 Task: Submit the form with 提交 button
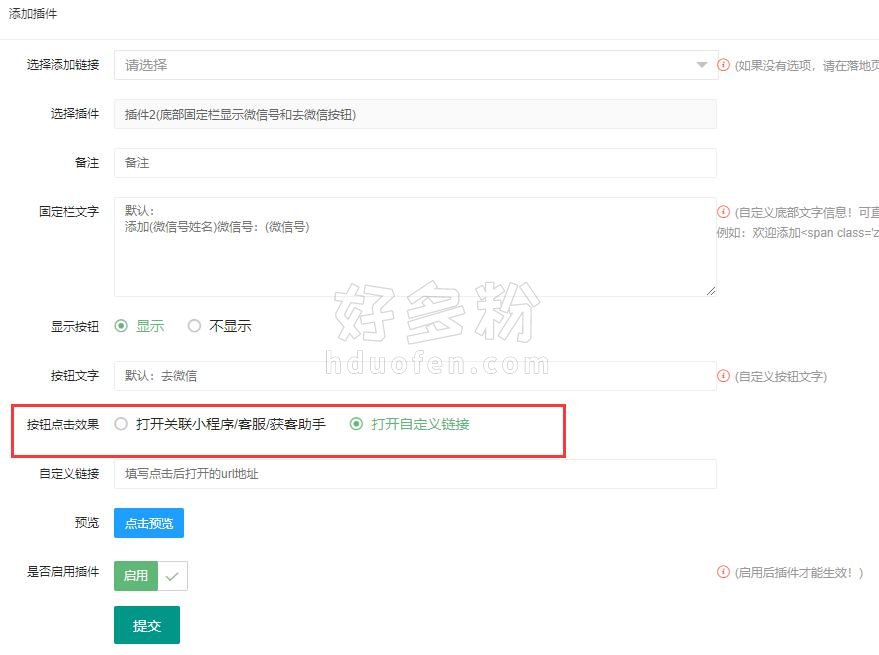point(147,625)
